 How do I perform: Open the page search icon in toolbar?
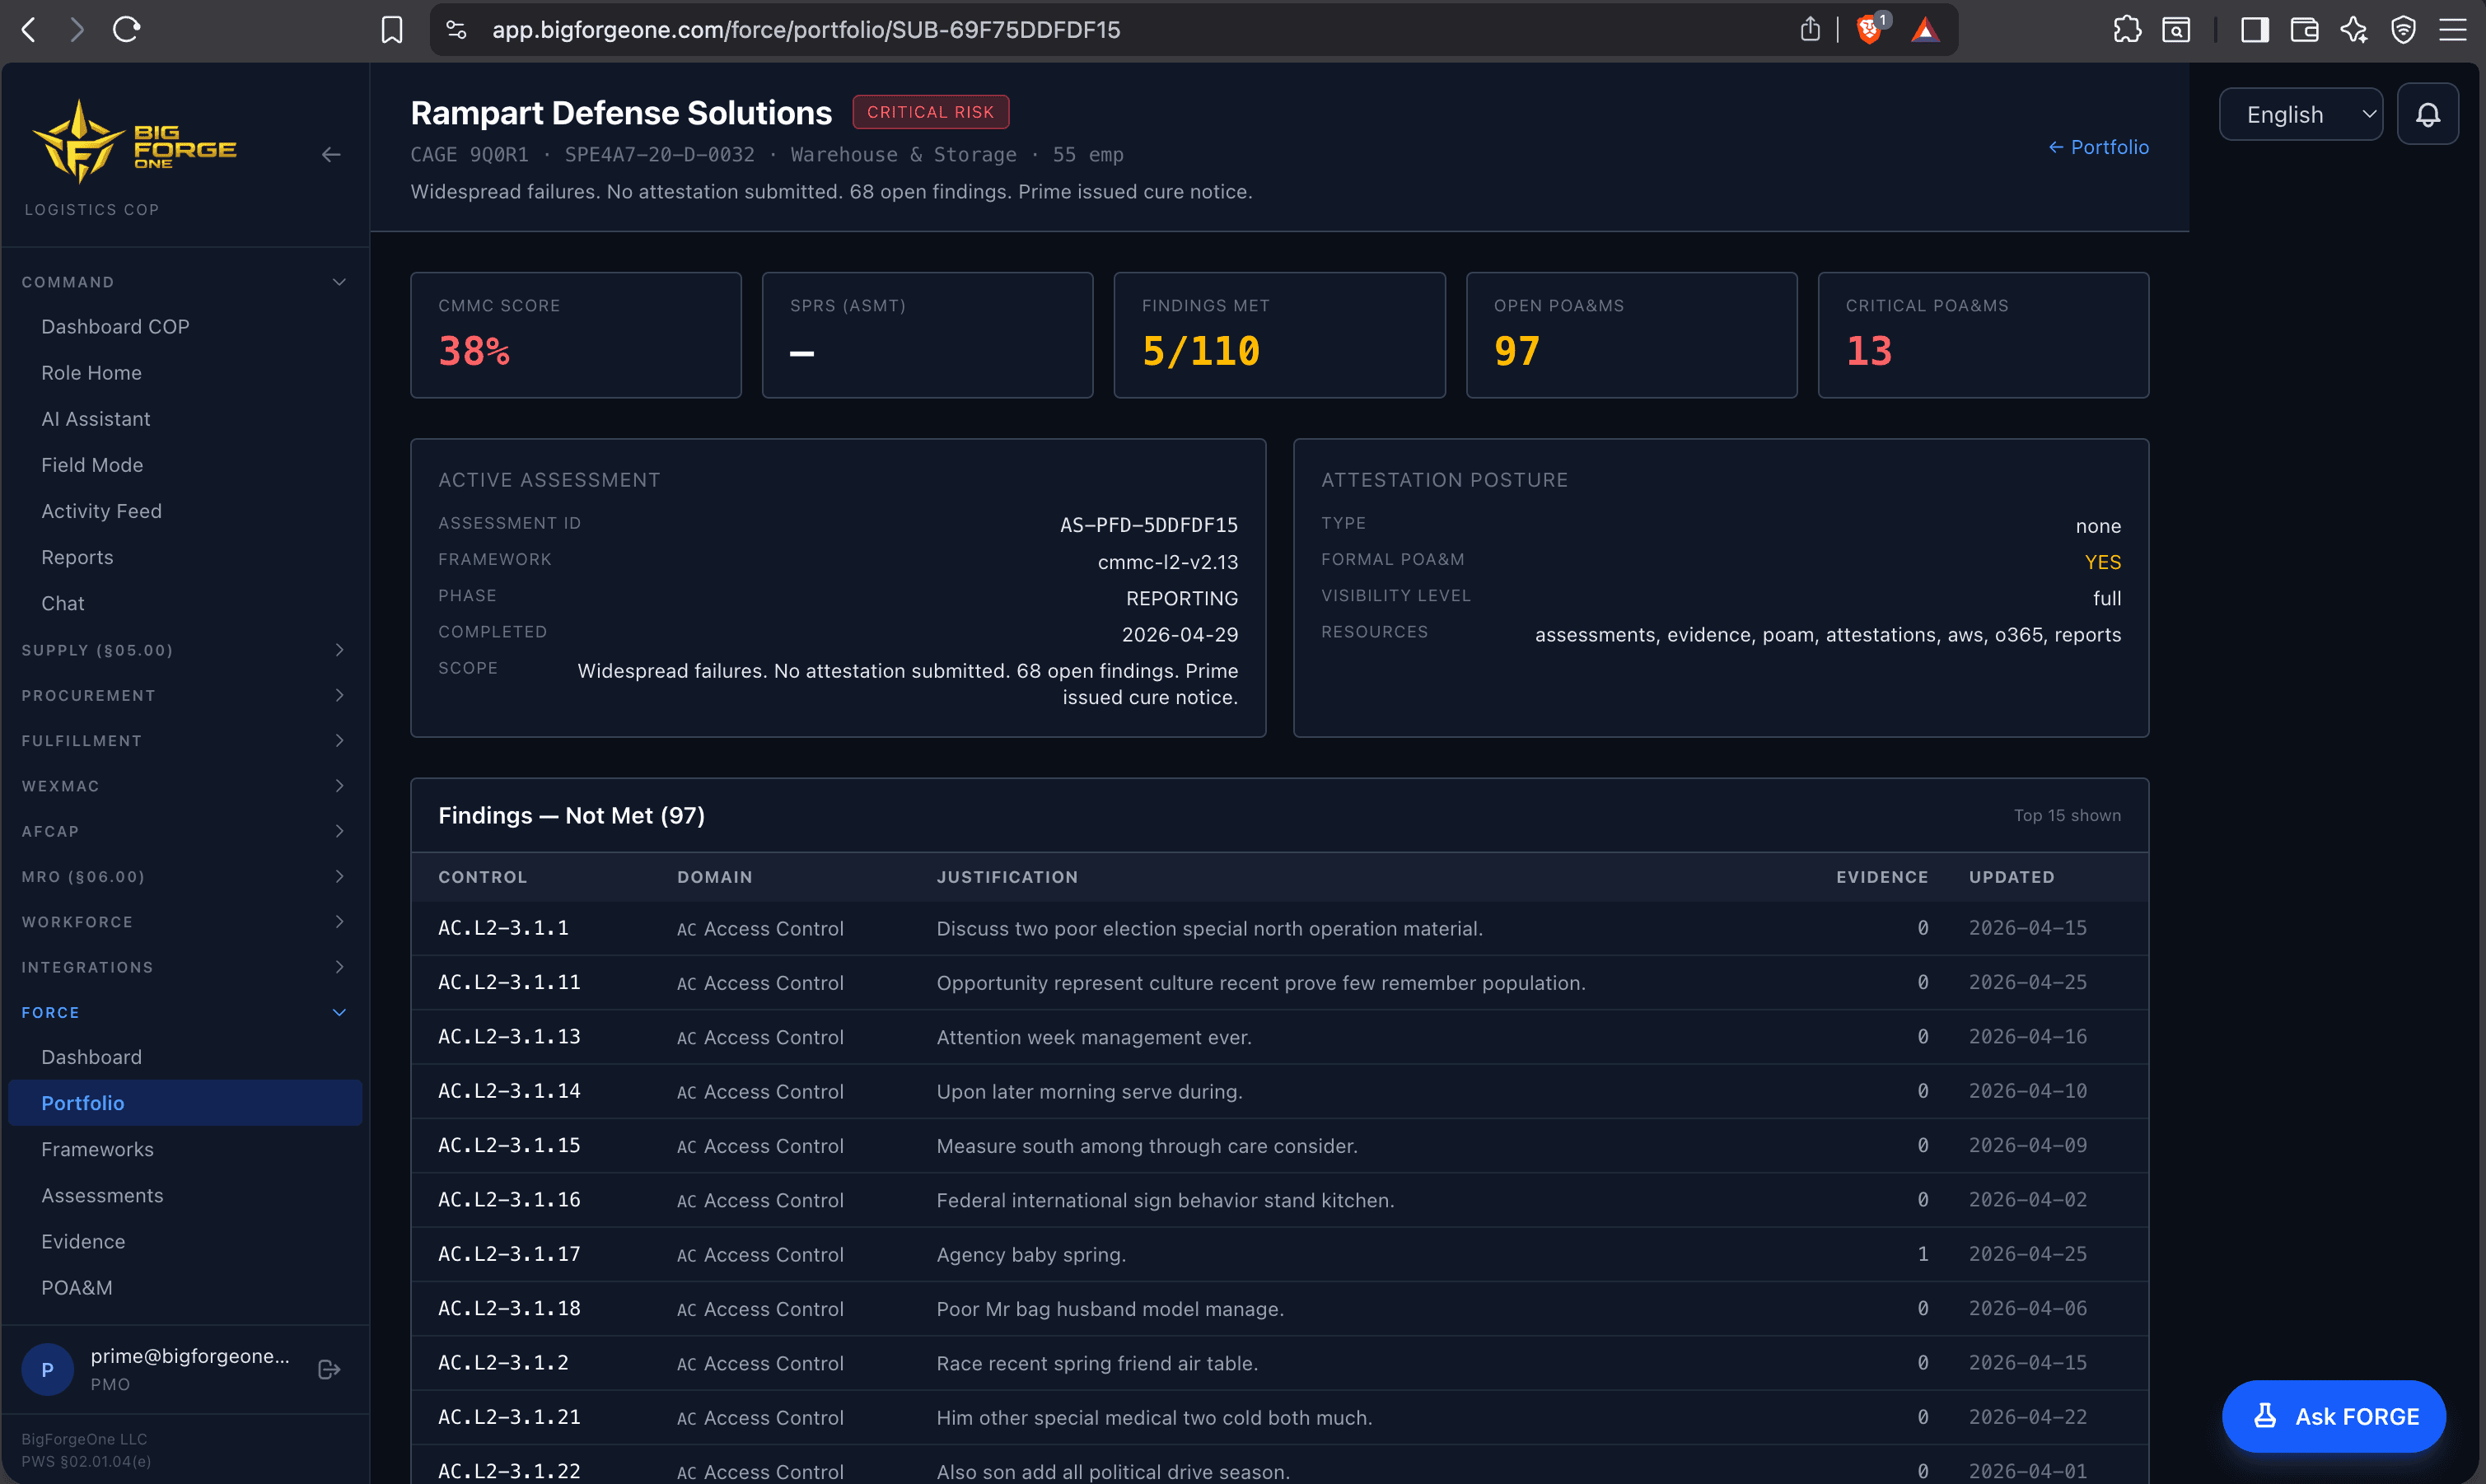tap(2176, 30)
